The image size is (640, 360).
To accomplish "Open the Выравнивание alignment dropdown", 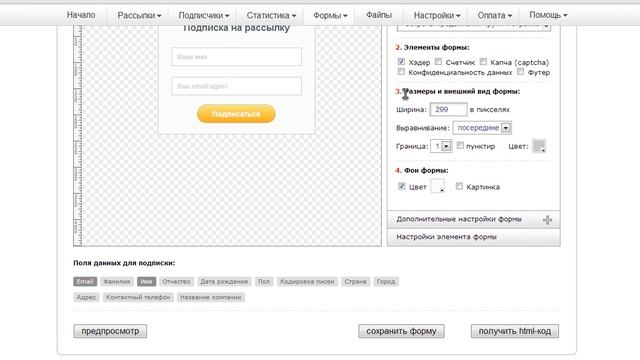I will click(x=482, y=128).
